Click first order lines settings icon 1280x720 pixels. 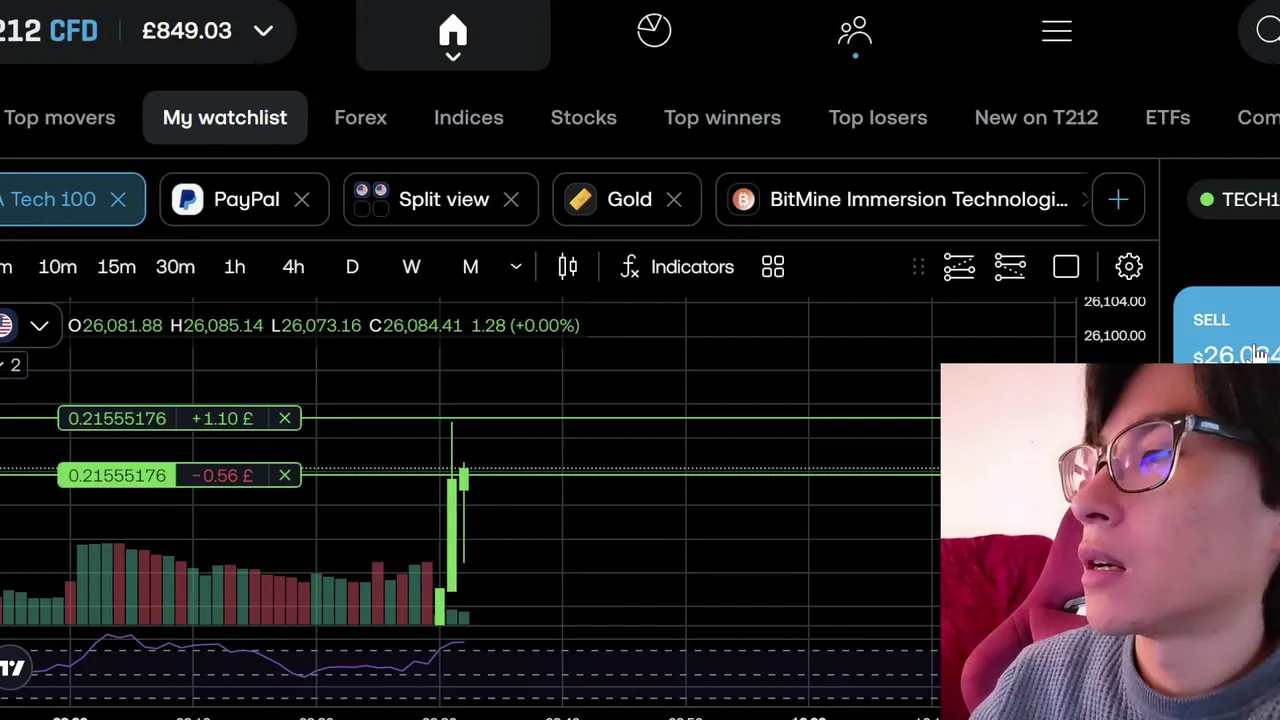click(959, 267)
